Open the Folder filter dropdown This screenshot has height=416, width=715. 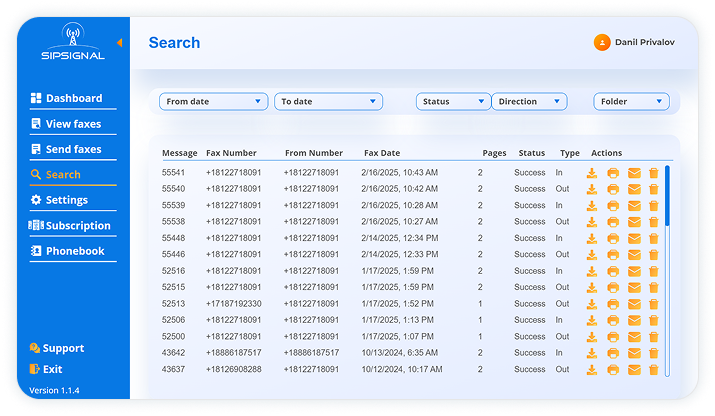(631, 101)
